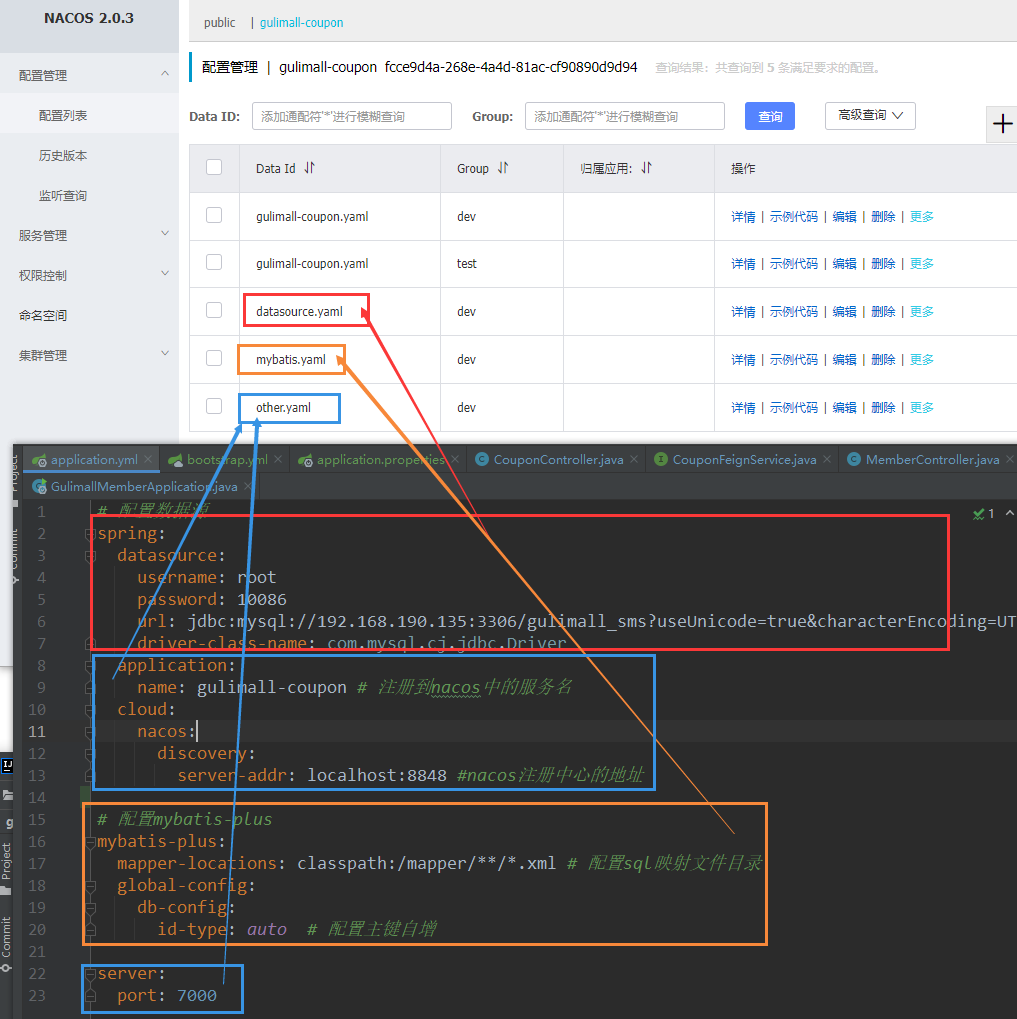1017x1019 pixels.
Task: Switch to the gulimall-coupon namespace tab
Action: tap(302, 23)
